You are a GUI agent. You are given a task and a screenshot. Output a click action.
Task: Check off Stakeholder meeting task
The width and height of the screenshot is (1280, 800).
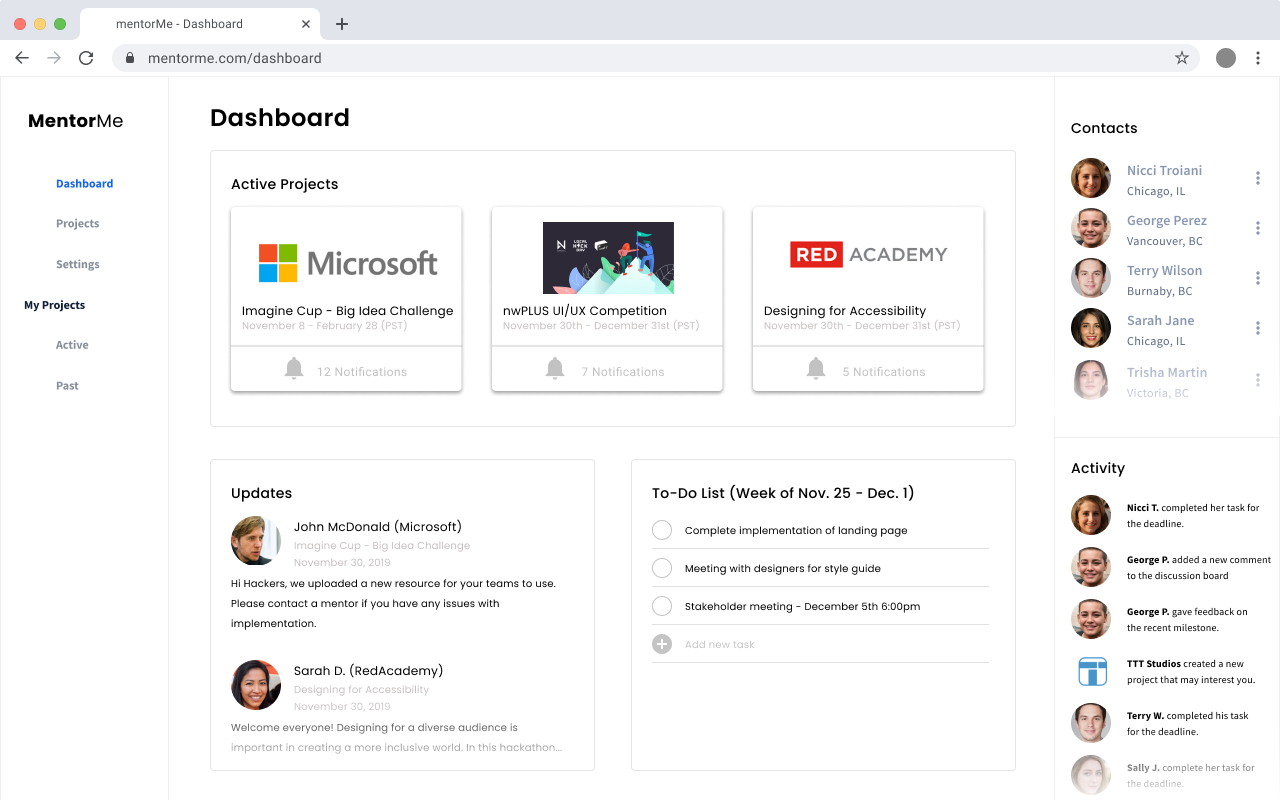[662, 606]
